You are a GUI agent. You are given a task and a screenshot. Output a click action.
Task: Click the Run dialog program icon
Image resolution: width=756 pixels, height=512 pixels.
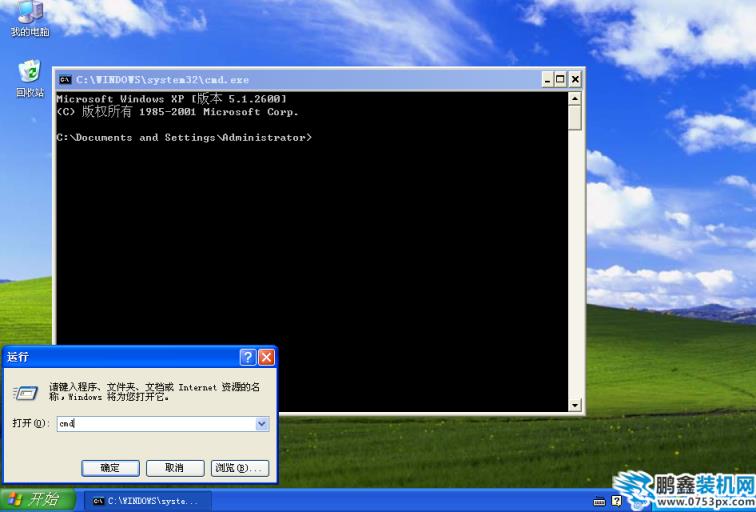(x=25, y=393)
